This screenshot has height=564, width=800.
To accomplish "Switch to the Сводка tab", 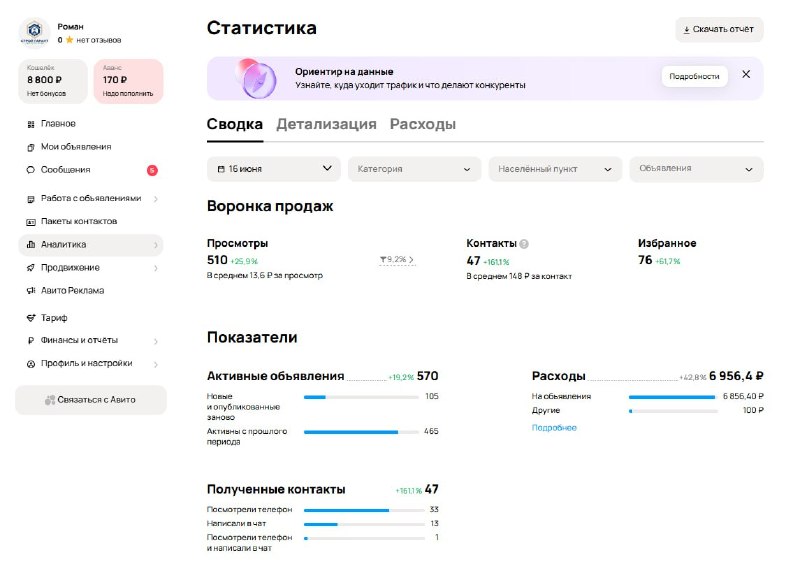I will 235,124.
